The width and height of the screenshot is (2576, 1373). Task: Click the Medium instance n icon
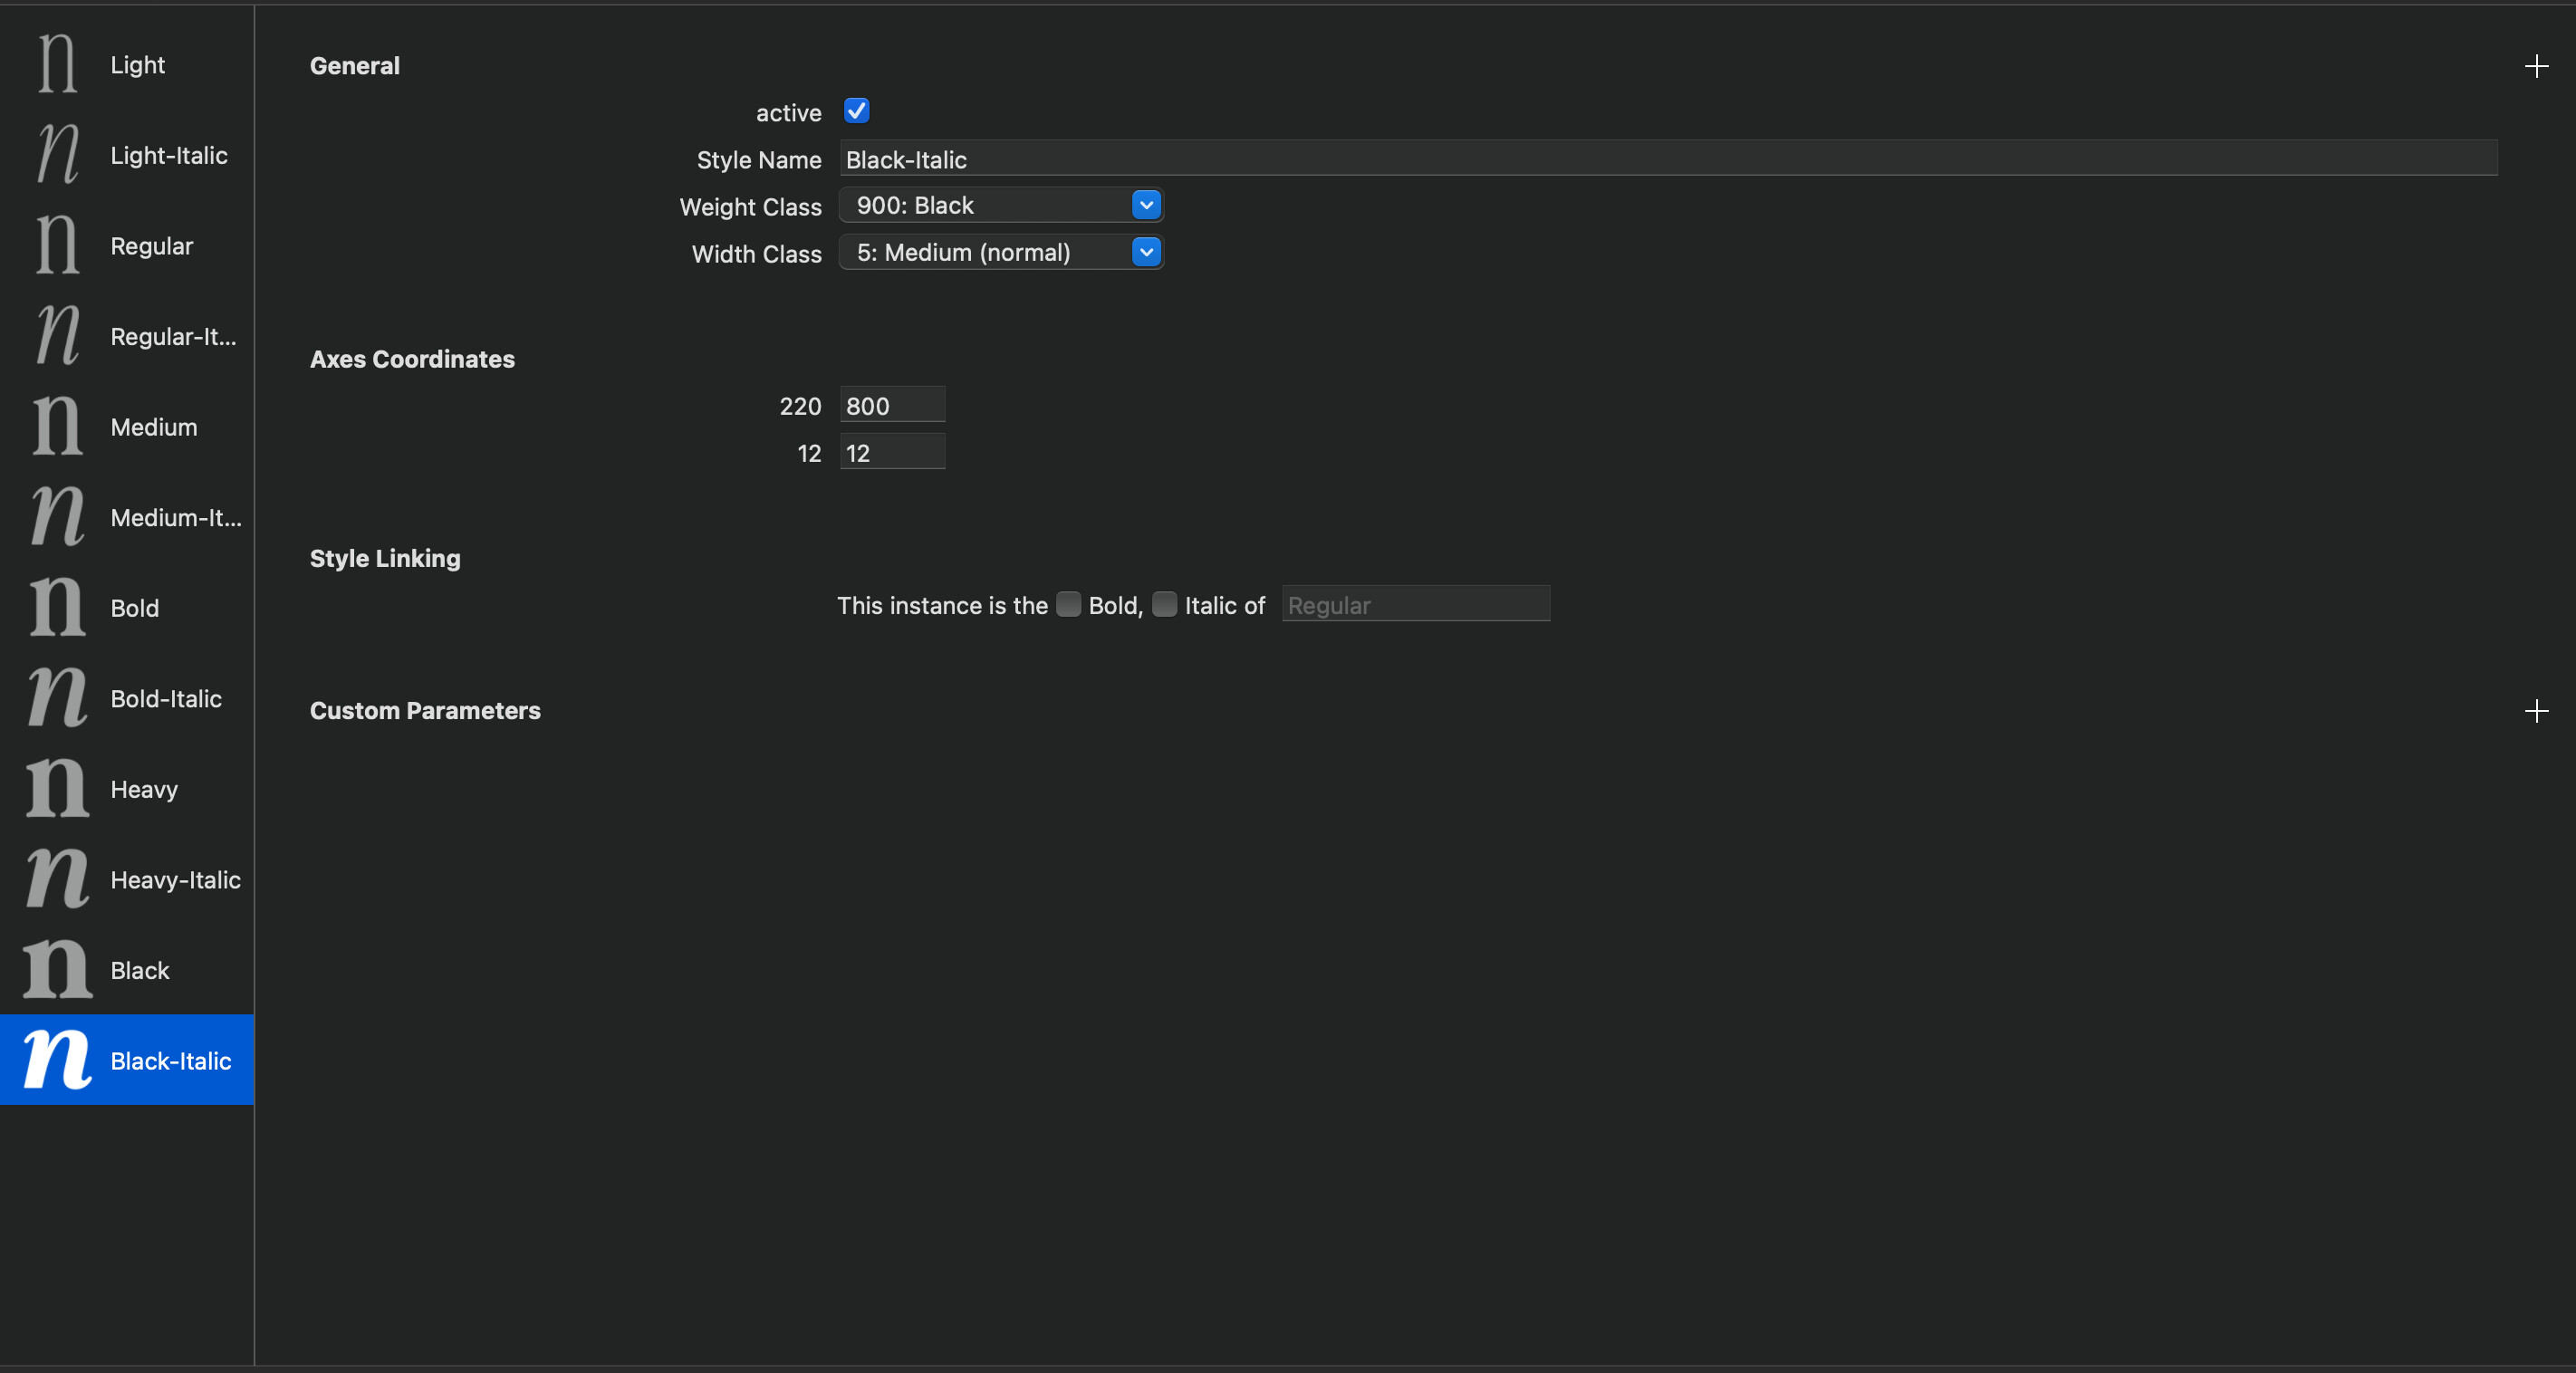pos(57,427)
